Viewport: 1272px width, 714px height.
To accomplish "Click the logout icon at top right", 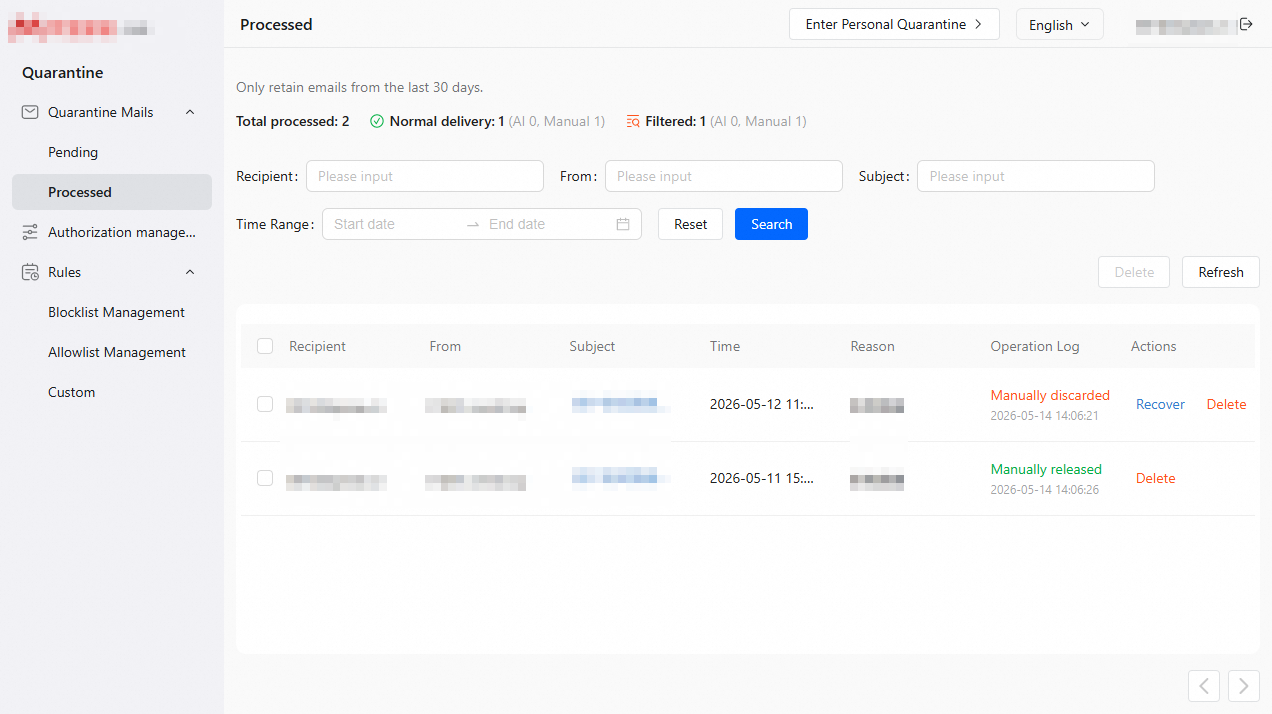I will [1246, 24].
